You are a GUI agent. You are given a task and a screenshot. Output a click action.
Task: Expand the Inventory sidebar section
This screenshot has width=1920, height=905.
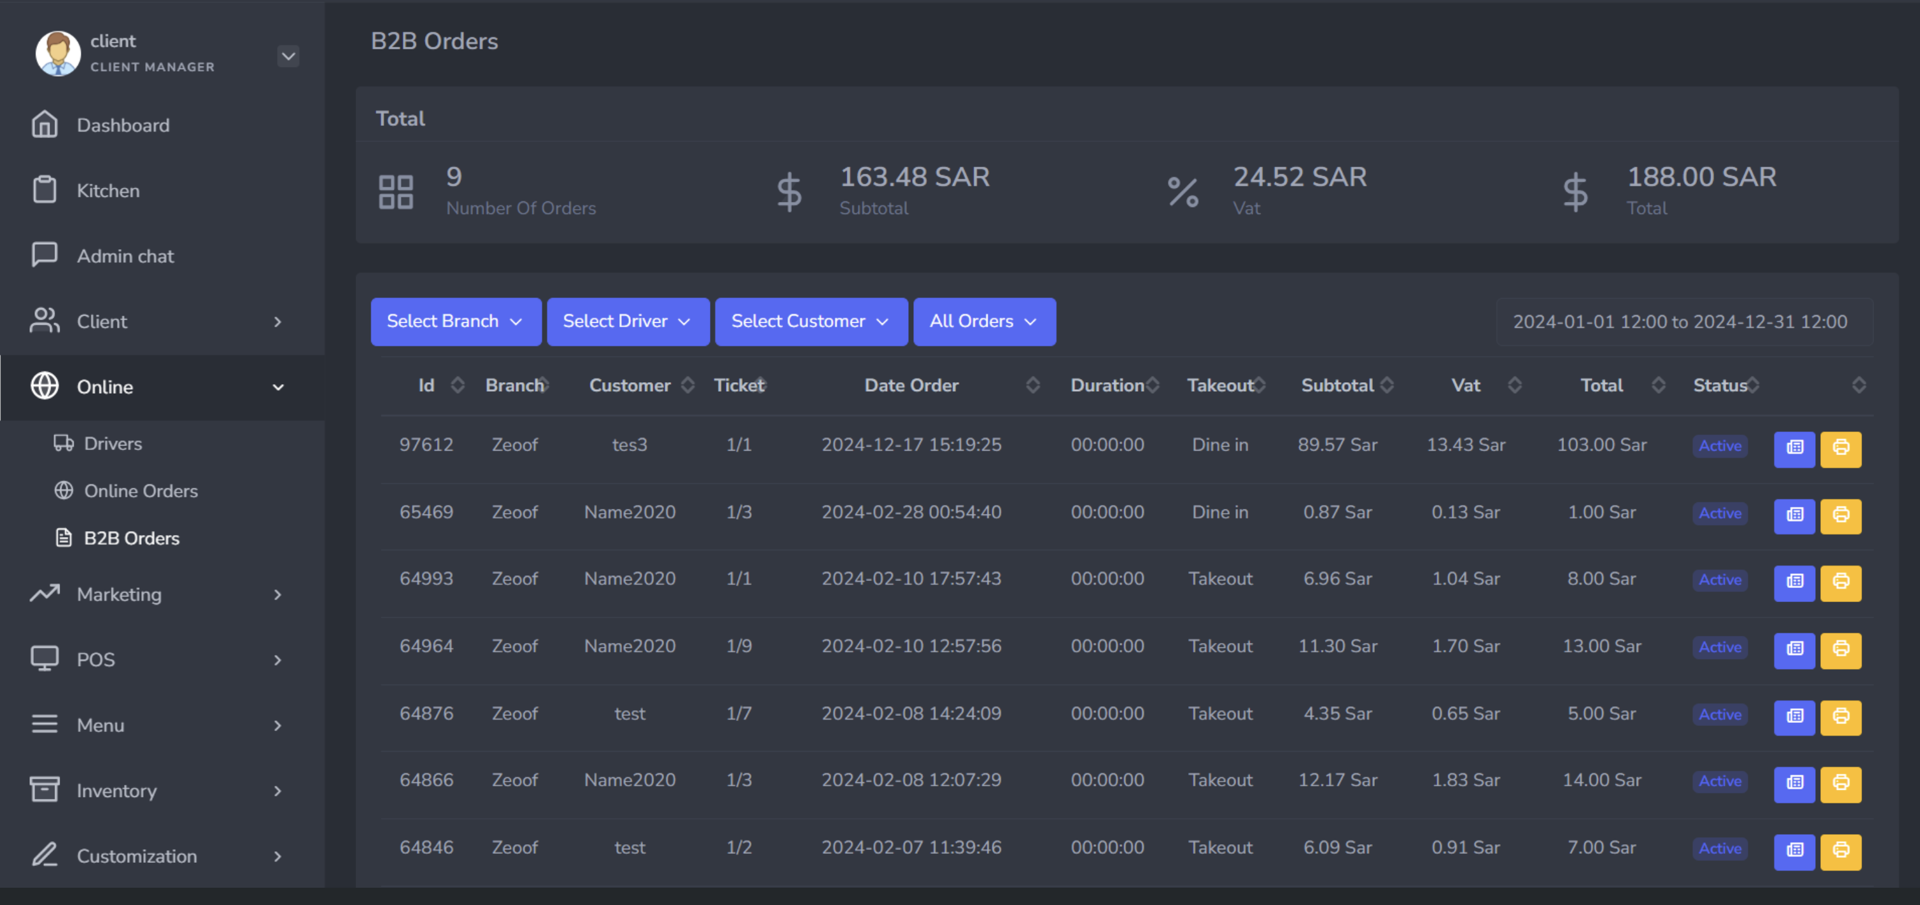tap(162, 790)
